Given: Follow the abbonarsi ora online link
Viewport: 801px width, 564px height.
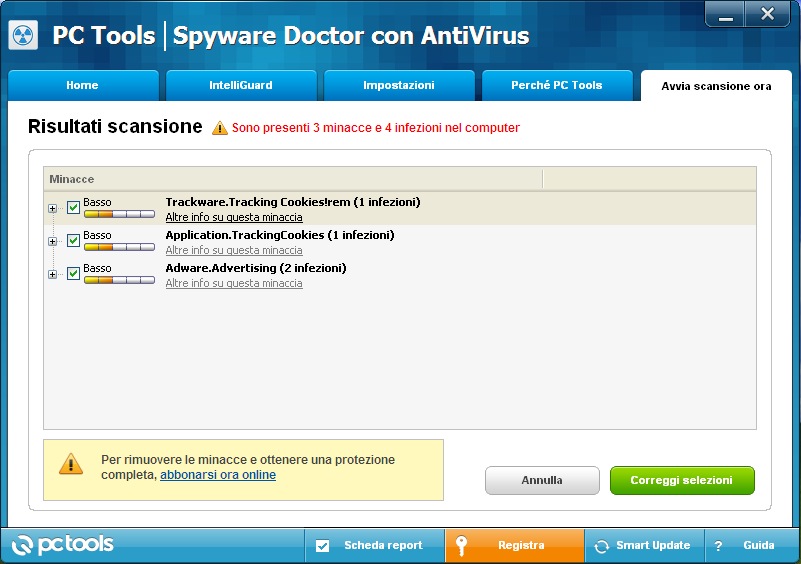Looking at the screenshot, I should 218,475.
